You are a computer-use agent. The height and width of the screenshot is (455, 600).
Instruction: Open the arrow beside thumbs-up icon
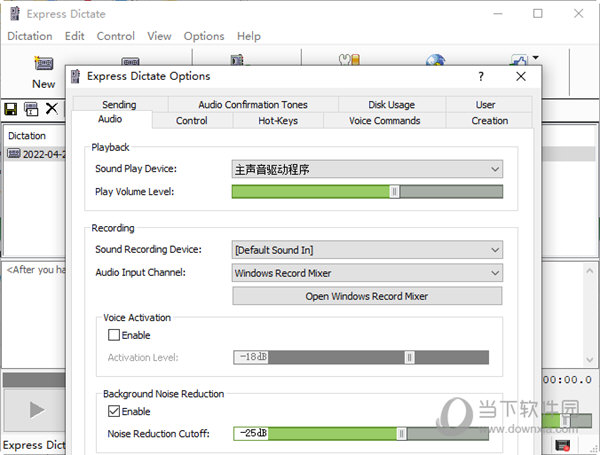(536, 58)
